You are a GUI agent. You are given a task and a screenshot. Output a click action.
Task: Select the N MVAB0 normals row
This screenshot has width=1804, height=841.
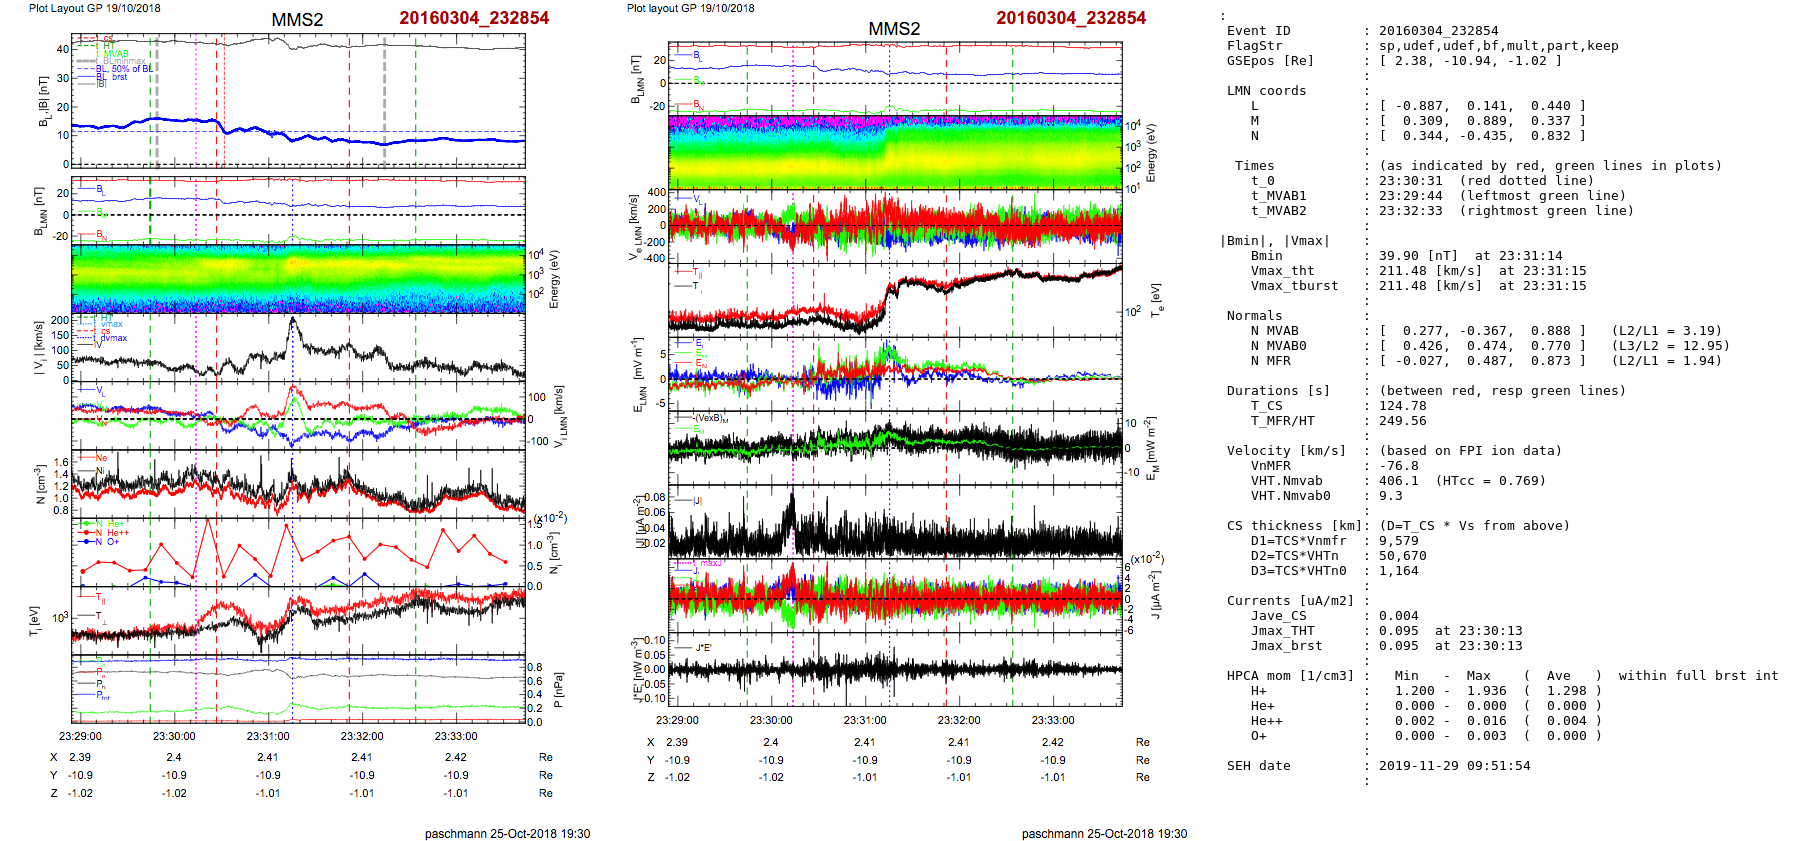1475,346
